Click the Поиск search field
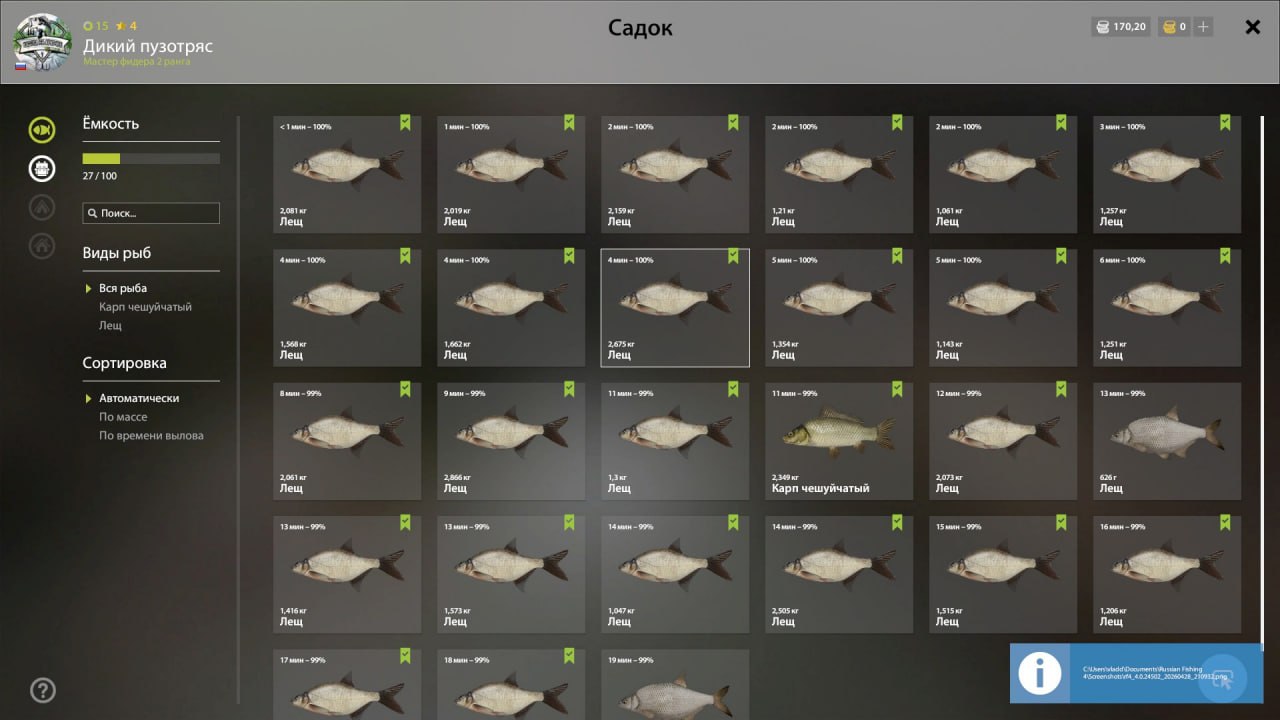Viewport: 1280px width, 720px height. click(x=151, y=213)
